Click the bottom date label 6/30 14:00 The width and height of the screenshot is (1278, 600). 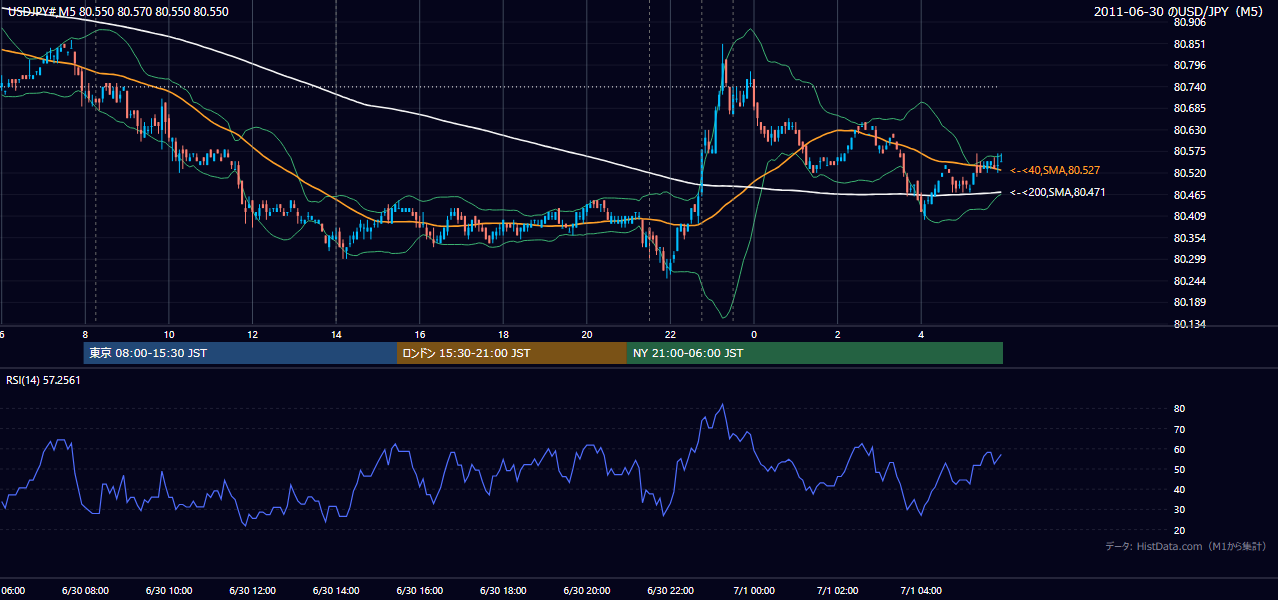pos(336,591)
